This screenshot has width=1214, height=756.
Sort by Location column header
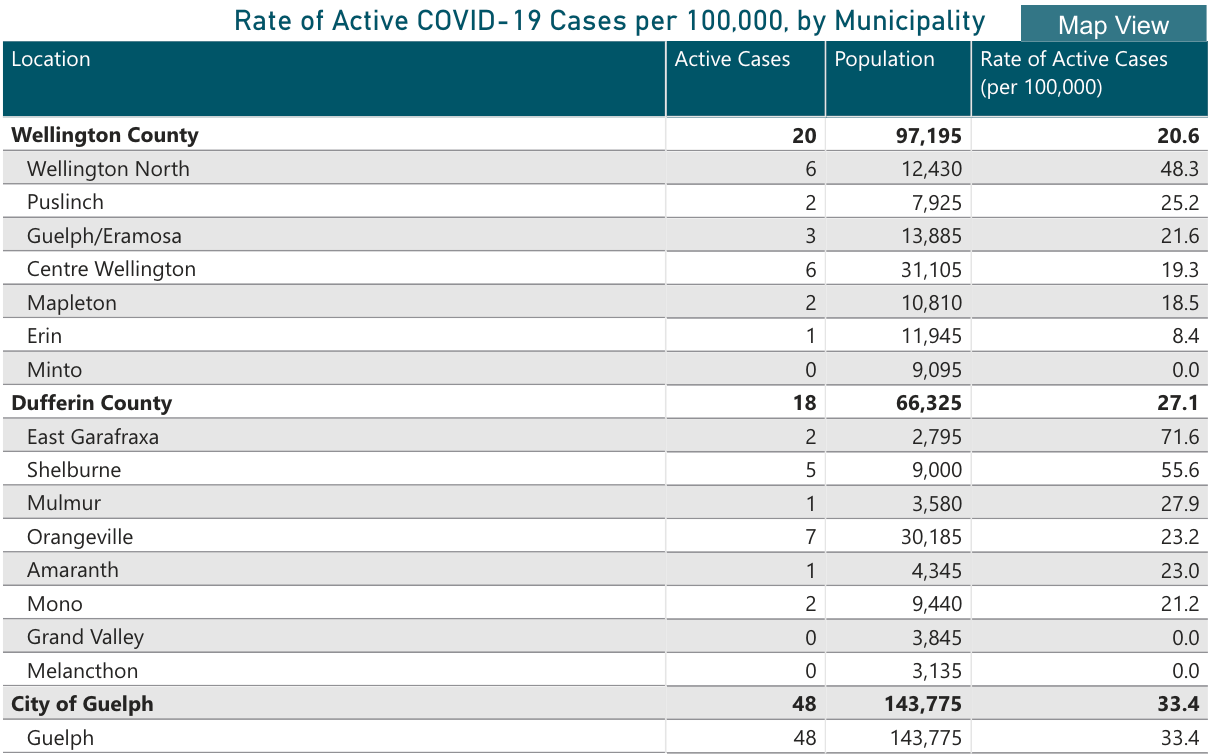click(51, 59)
